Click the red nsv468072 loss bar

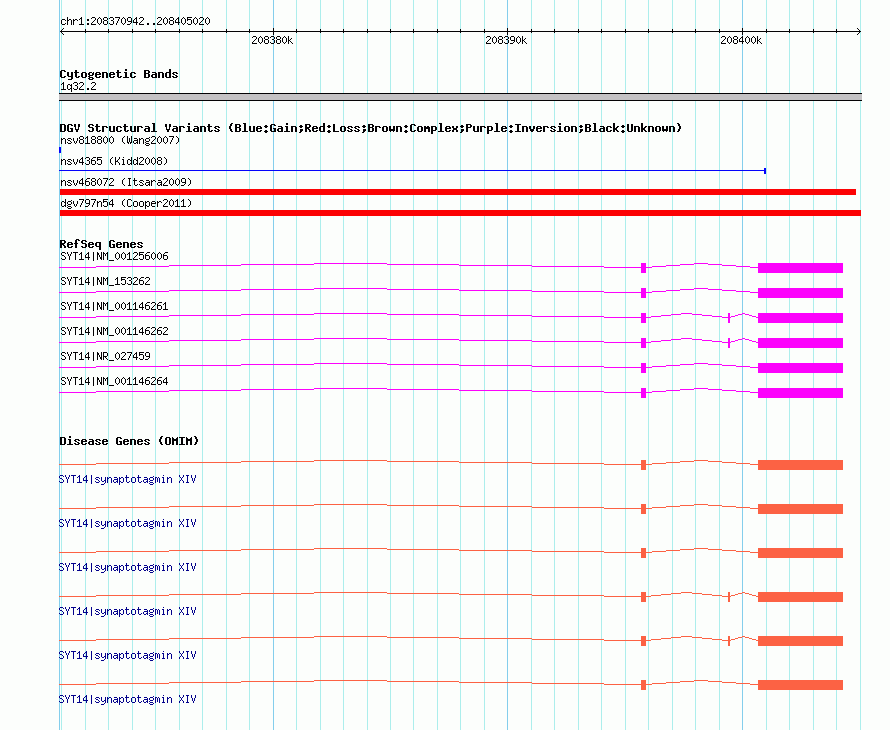pos(457,192)
